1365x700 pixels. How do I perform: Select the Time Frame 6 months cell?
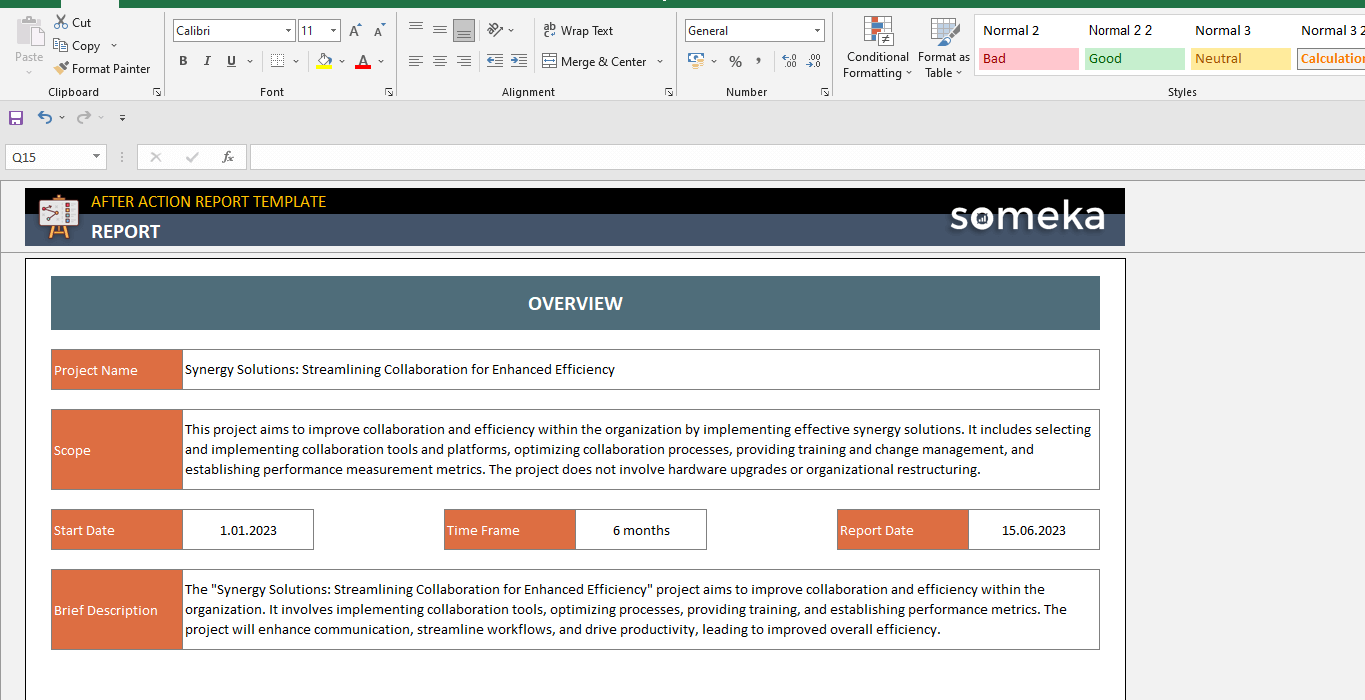[x=641, y=530]
